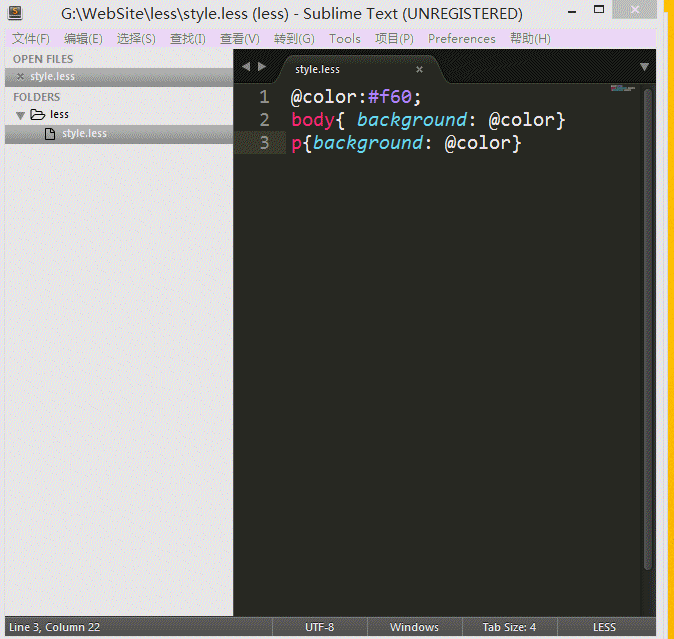Image resolution: width=674 pixels, height=639 pixels.
Task: Maximize the Sublime Text window
Action: pos(599,9)
